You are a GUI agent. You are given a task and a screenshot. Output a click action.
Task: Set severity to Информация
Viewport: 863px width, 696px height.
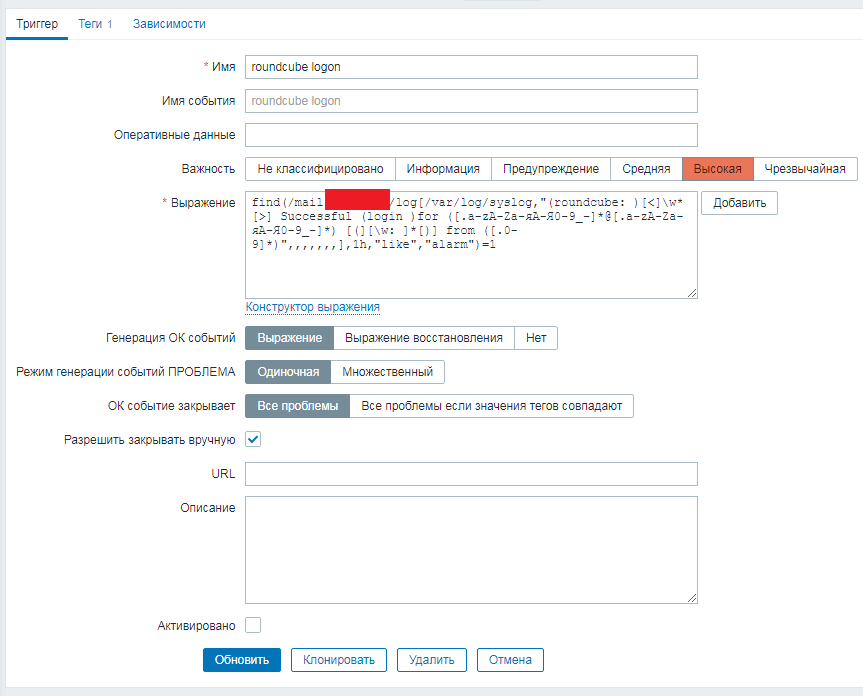point(443,169)
